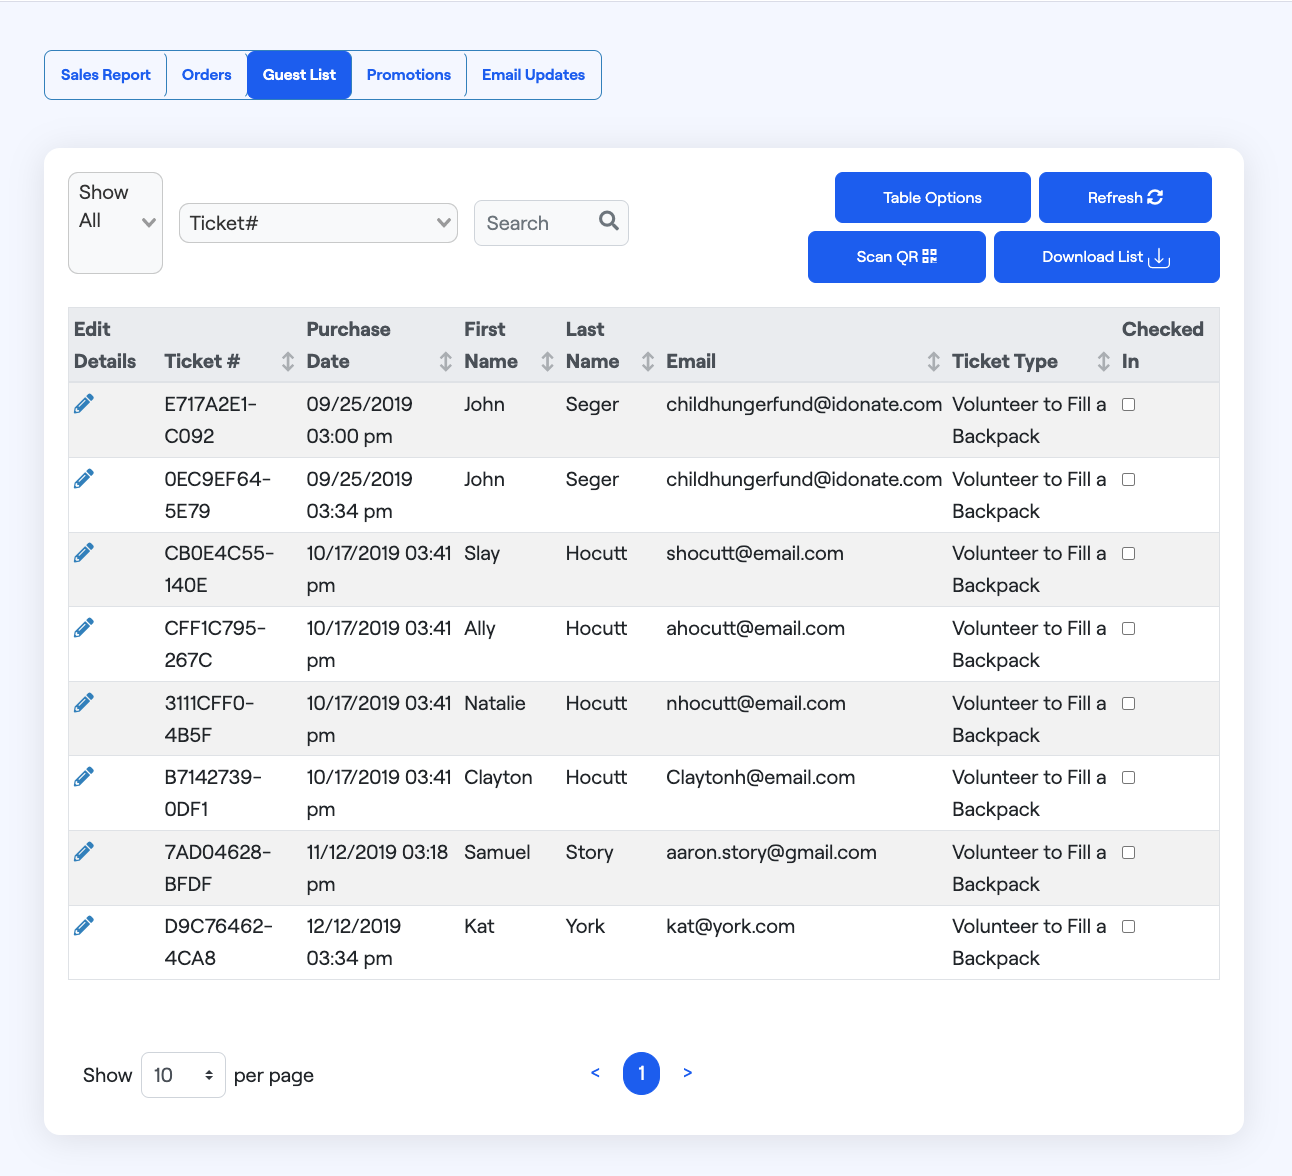Click email aaron.story@gmail.com

[x=771, y=852]
